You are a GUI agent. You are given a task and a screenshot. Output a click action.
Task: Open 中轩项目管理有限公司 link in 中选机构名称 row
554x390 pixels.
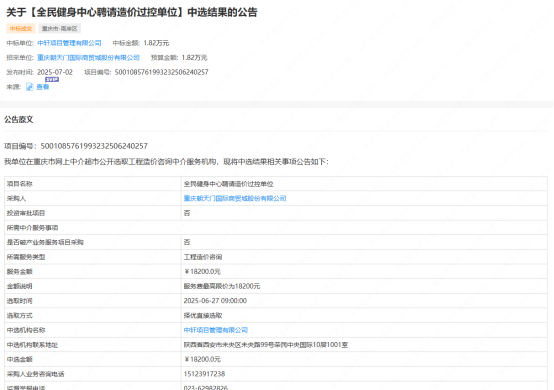pos(216,330)
